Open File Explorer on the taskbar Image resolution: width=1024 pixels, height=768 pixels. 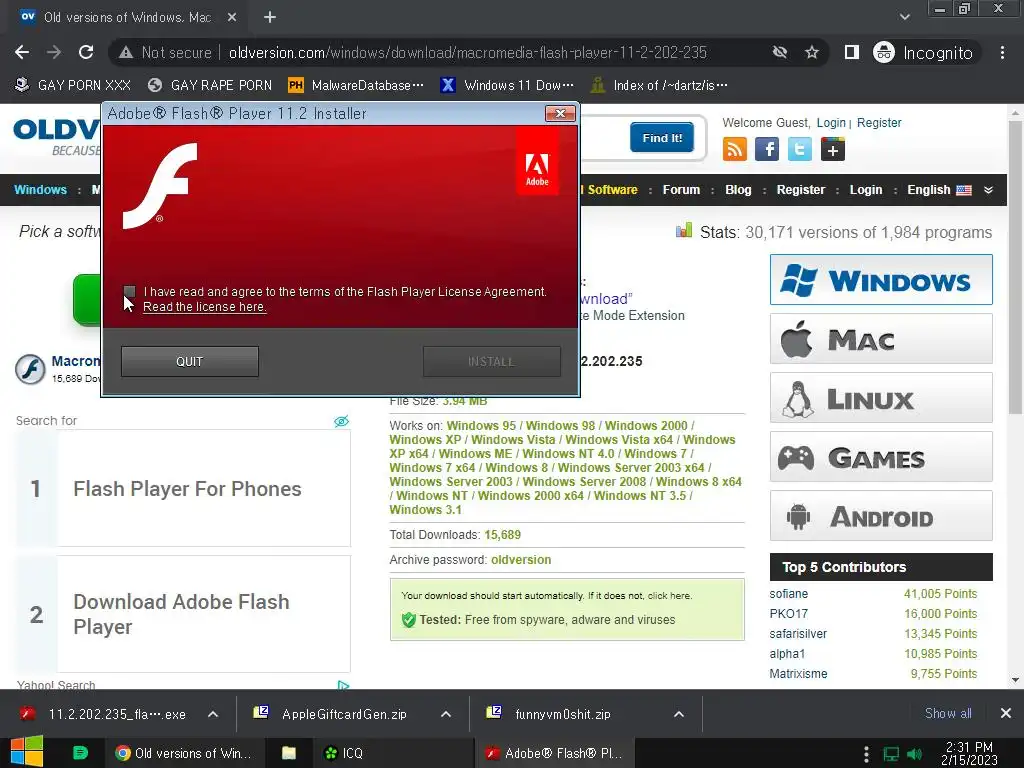tap(289, 753)
